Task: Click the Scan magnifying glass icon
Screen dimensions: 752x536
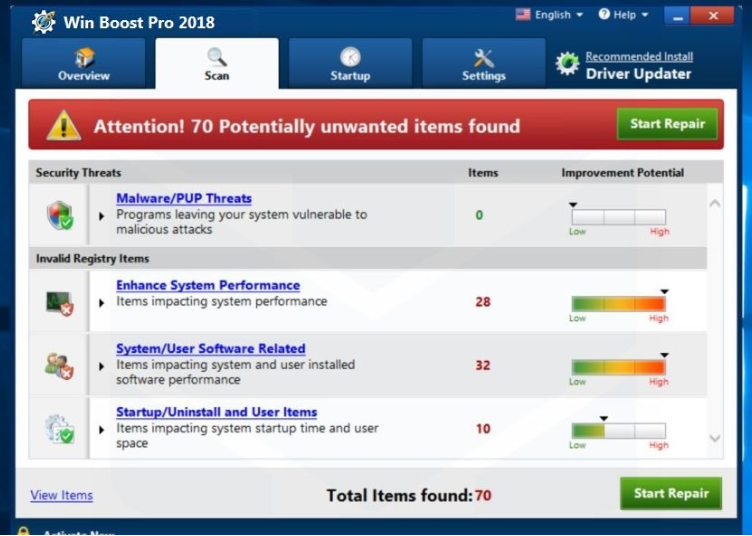Action: point(217,57)
